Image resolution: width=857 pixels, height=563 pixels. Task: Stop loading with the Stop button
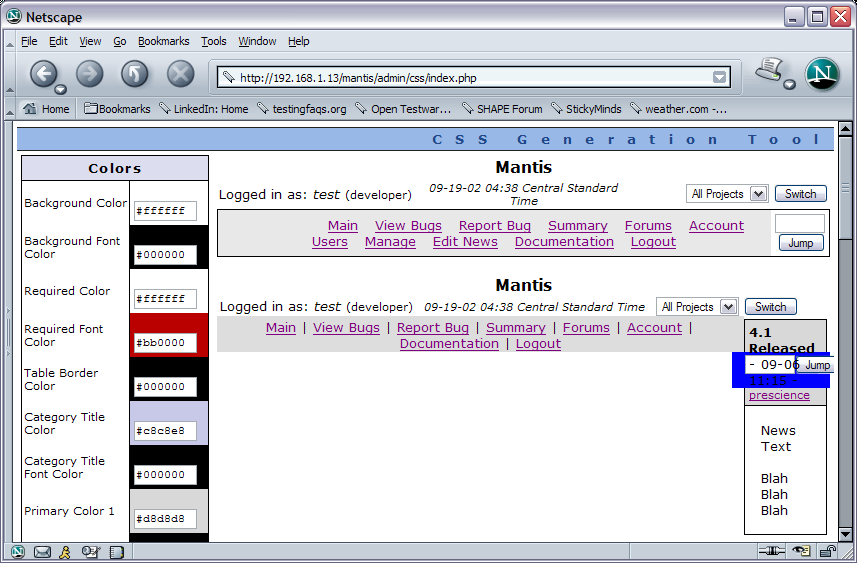180,73
